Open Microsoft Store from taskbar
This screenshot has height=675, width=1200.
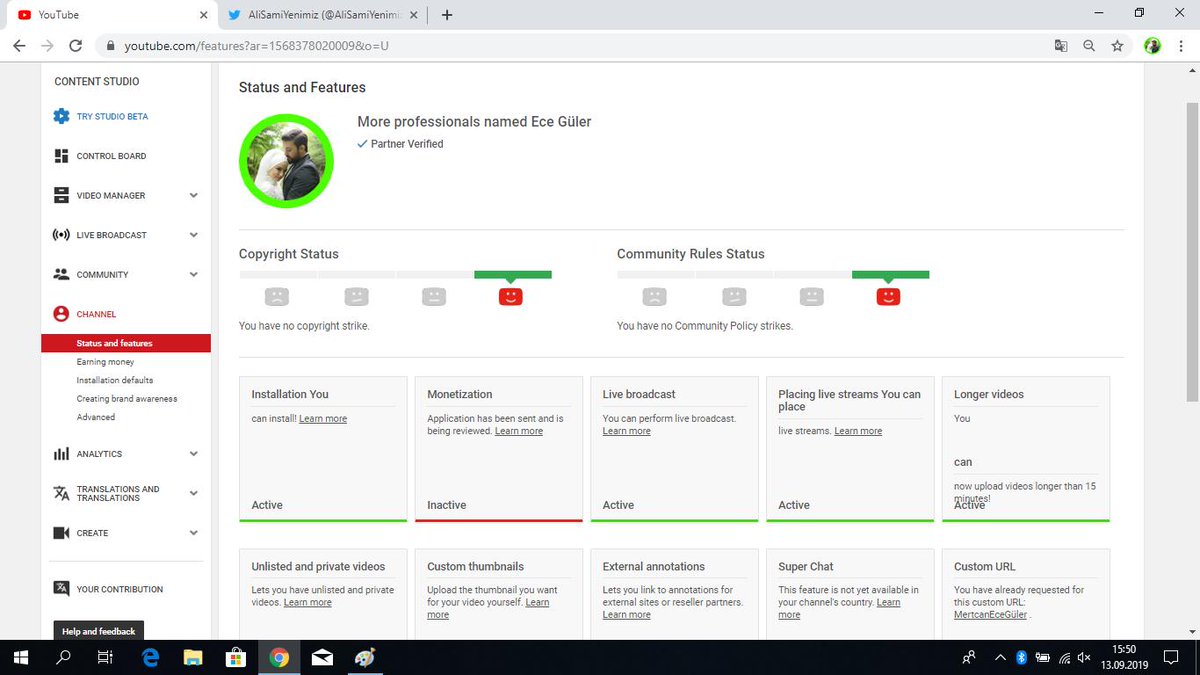tap(236, 657)
